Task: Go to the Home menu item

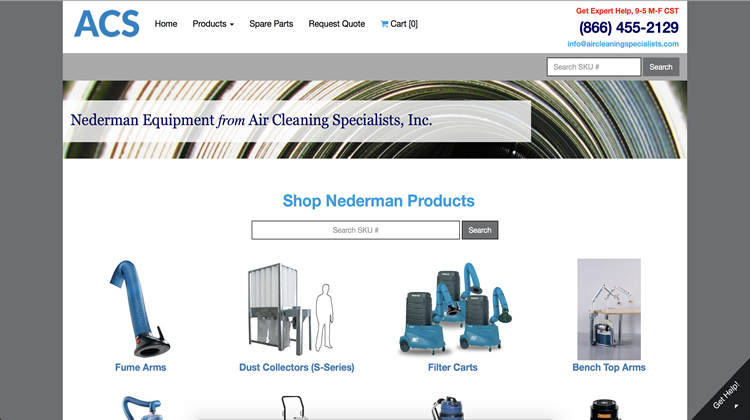Action: [x=166, y=24]
